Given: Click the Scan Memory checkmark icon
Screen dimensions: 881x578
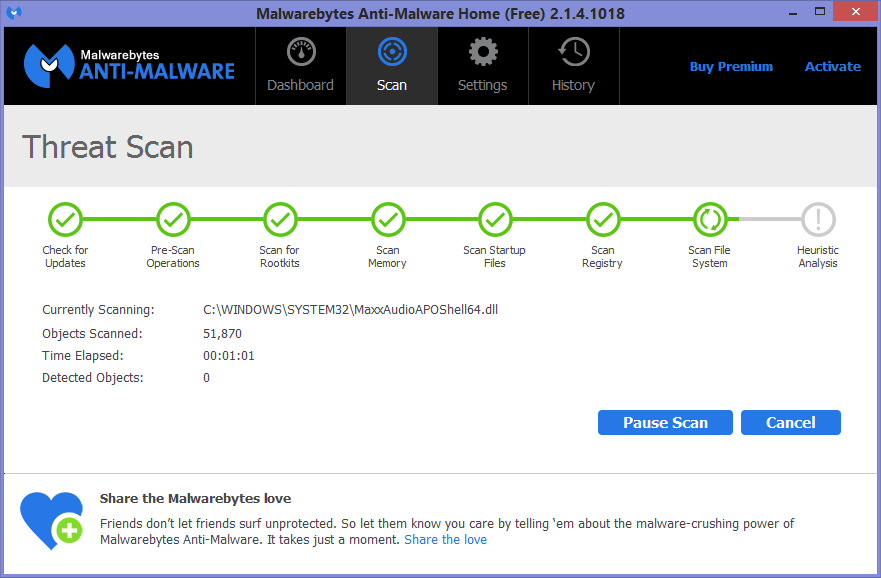Looking at the screenshot, I should click(x=388, y=220).
